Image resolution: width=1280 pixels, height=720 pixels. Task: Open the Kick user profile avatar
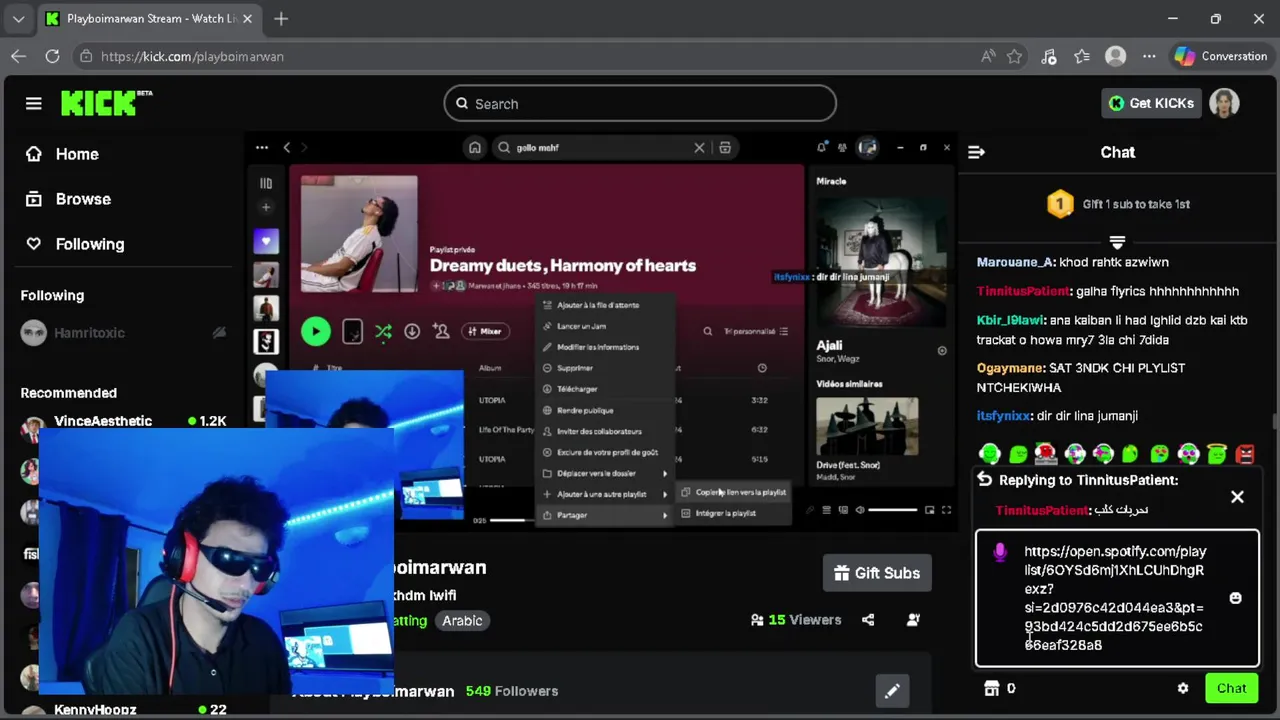(x=1224, y=103)
